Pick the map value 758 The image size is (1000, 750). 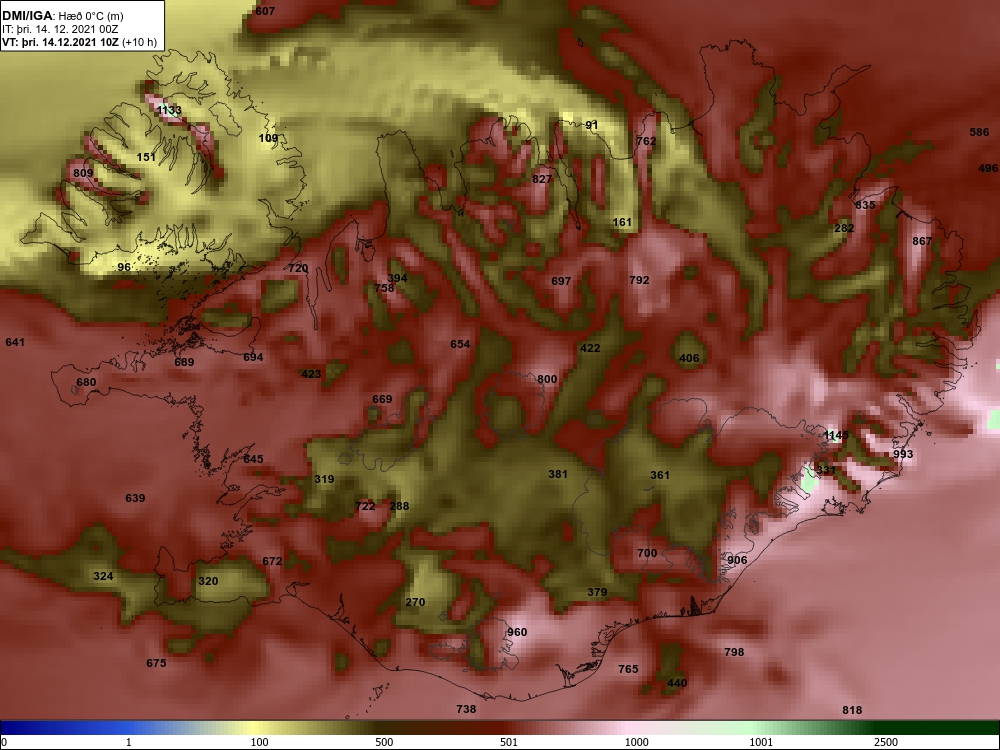(385, 288)
